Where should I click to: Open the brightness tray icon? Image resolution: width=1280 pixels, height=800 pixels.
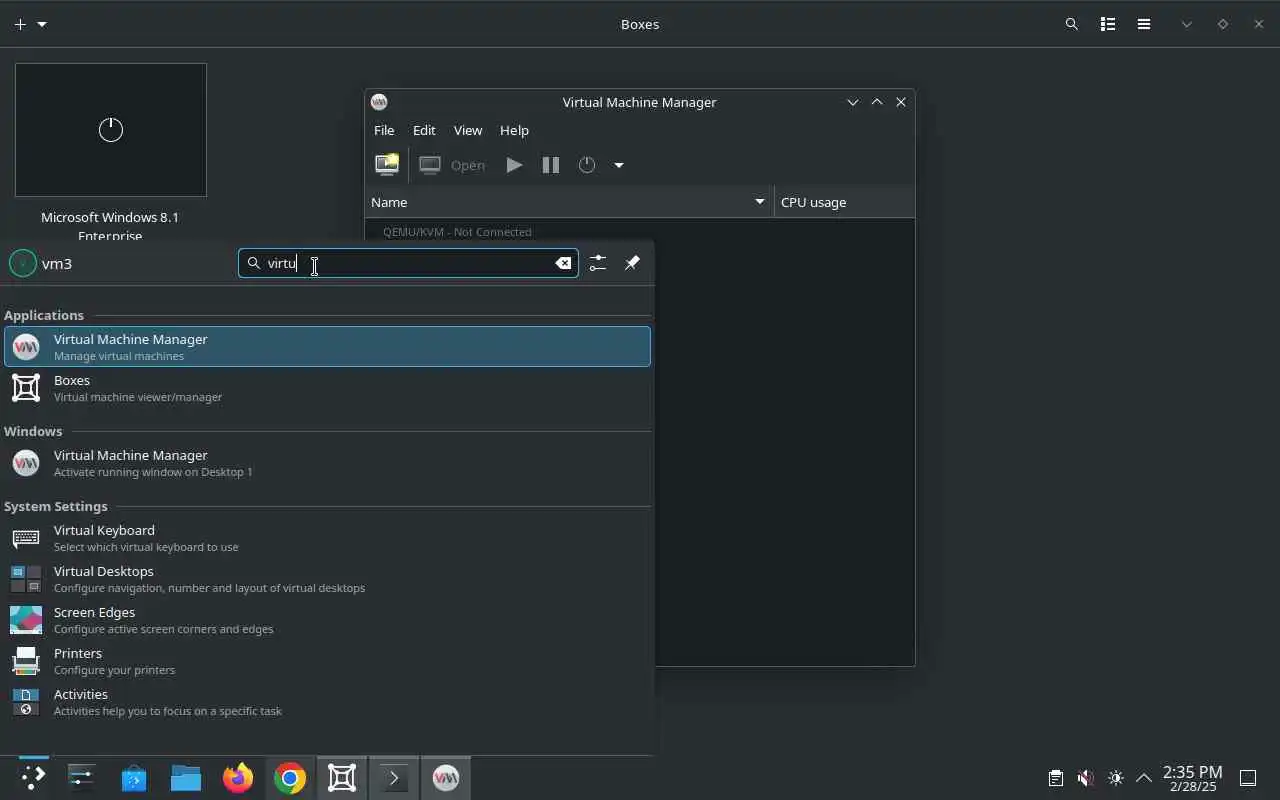(1116, 778)
